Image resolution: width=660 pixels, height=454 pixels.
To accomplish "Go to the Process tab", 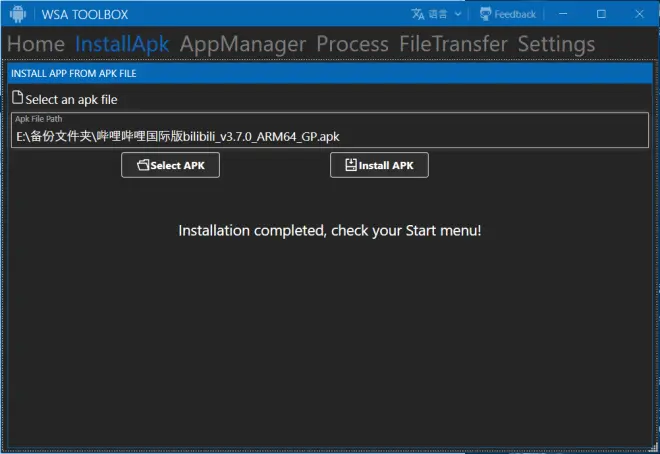I will tap(352, 44).
